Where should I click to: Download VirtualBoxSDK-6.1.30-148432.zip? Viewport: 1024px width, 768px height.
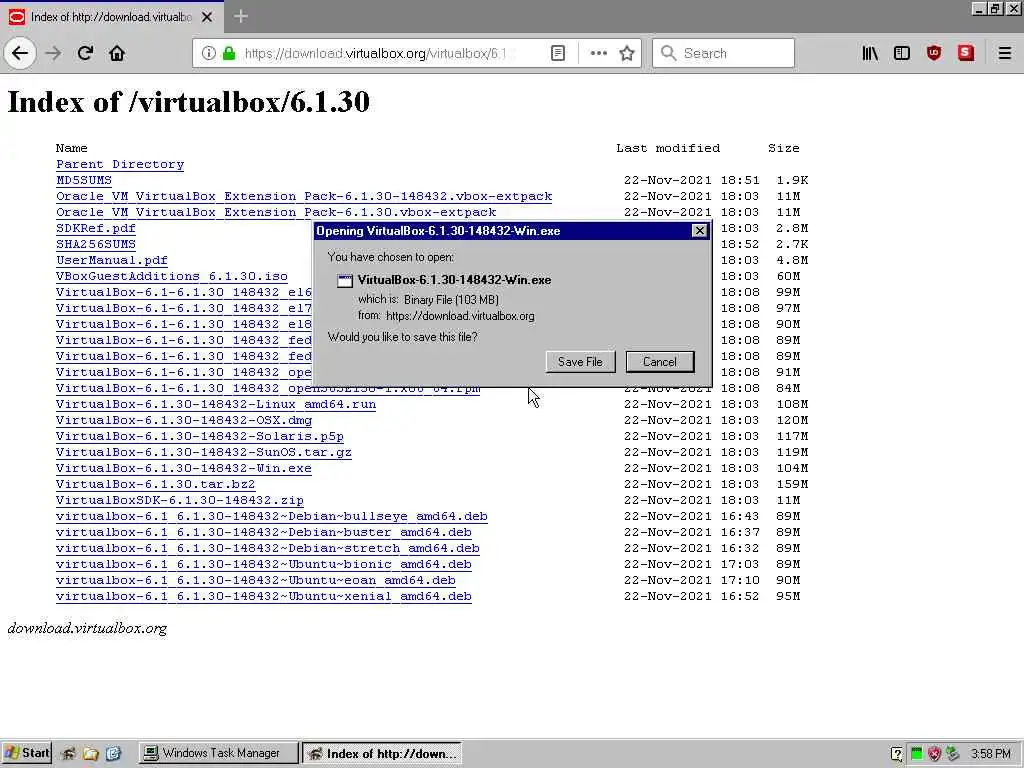click(180, 500)
